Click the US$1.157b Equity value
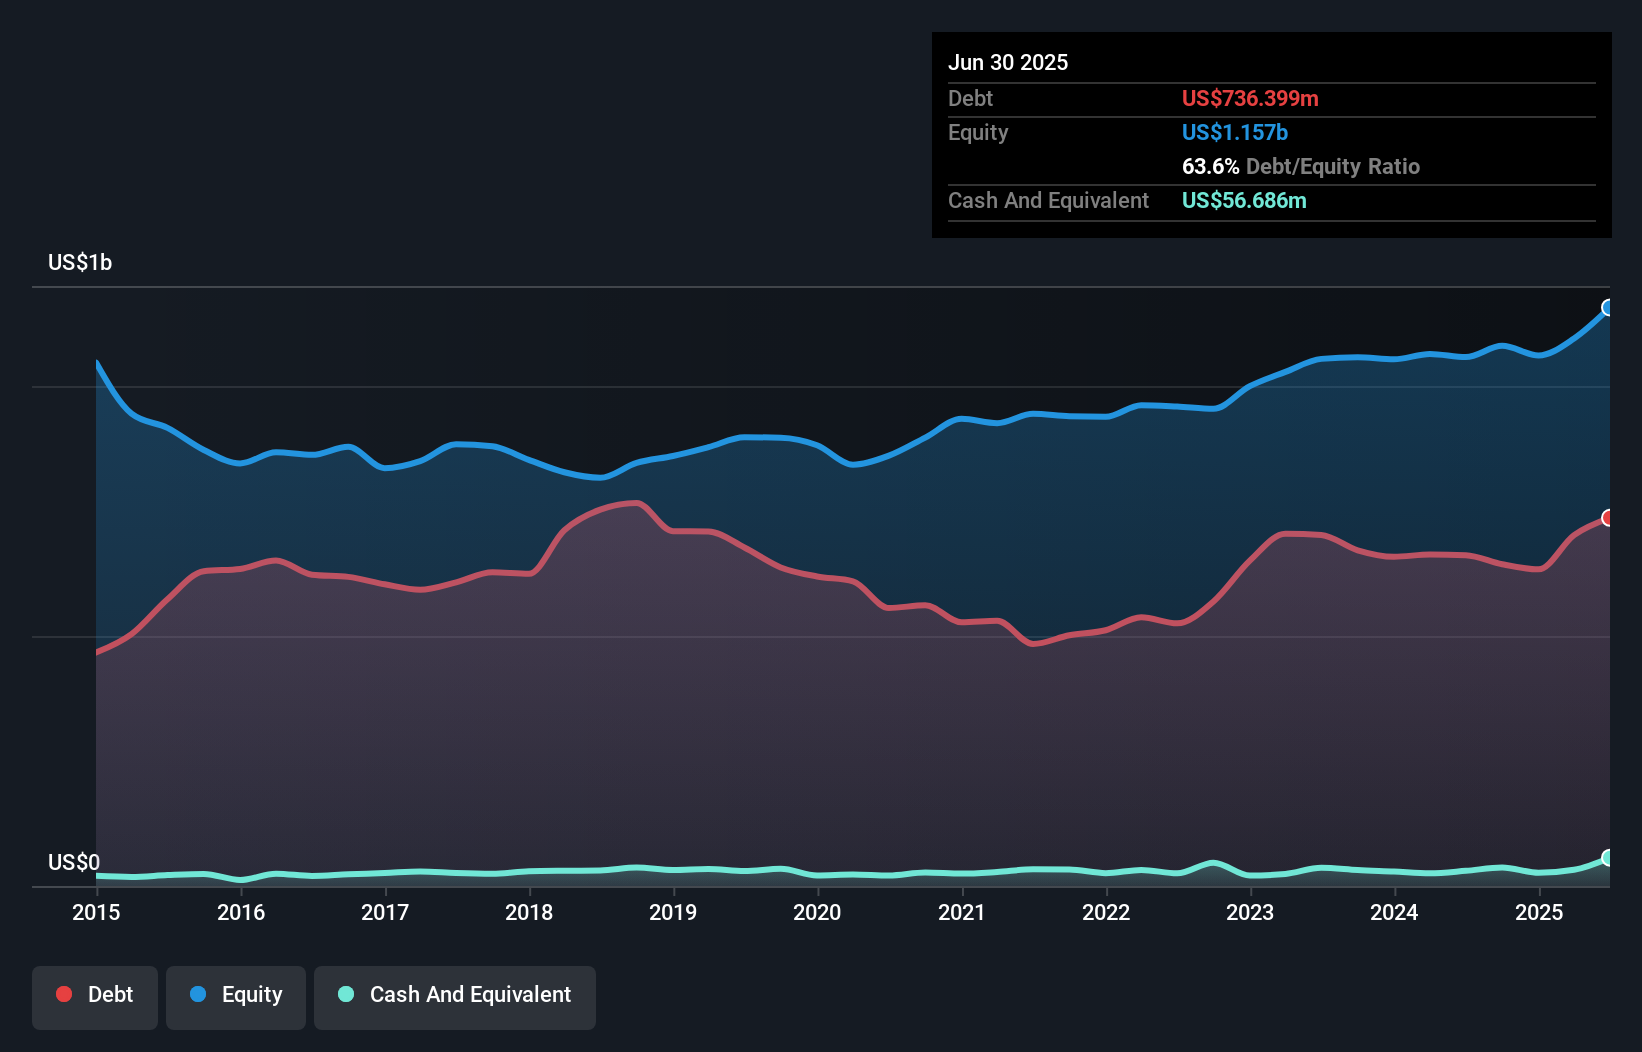The height and width of the screenshot is (1052, 1642). click(x=1234, y=132)
